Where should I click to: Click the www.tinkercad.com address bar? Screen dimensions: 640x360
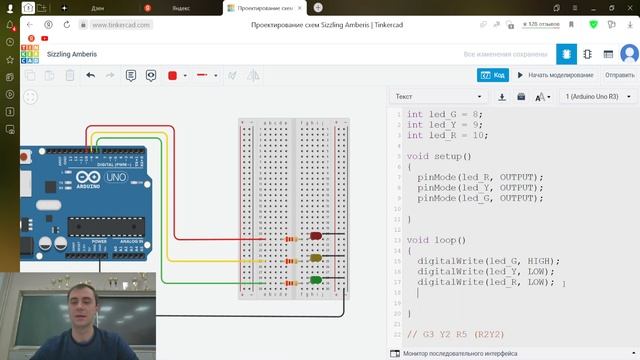tap(120, 25)
